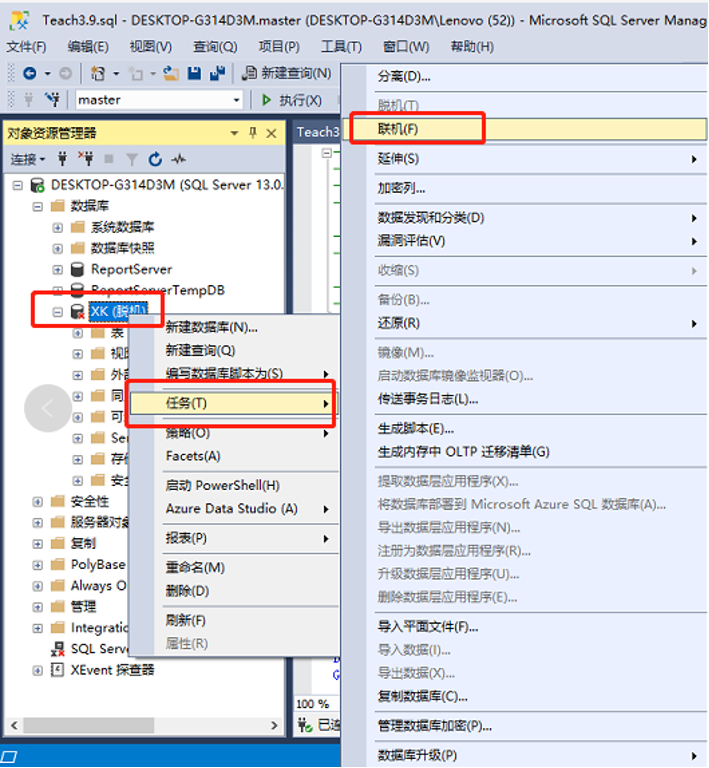Click the activity monitor pulse icon
The height and width of the screenshot is (768, 709).
[179, 159]
